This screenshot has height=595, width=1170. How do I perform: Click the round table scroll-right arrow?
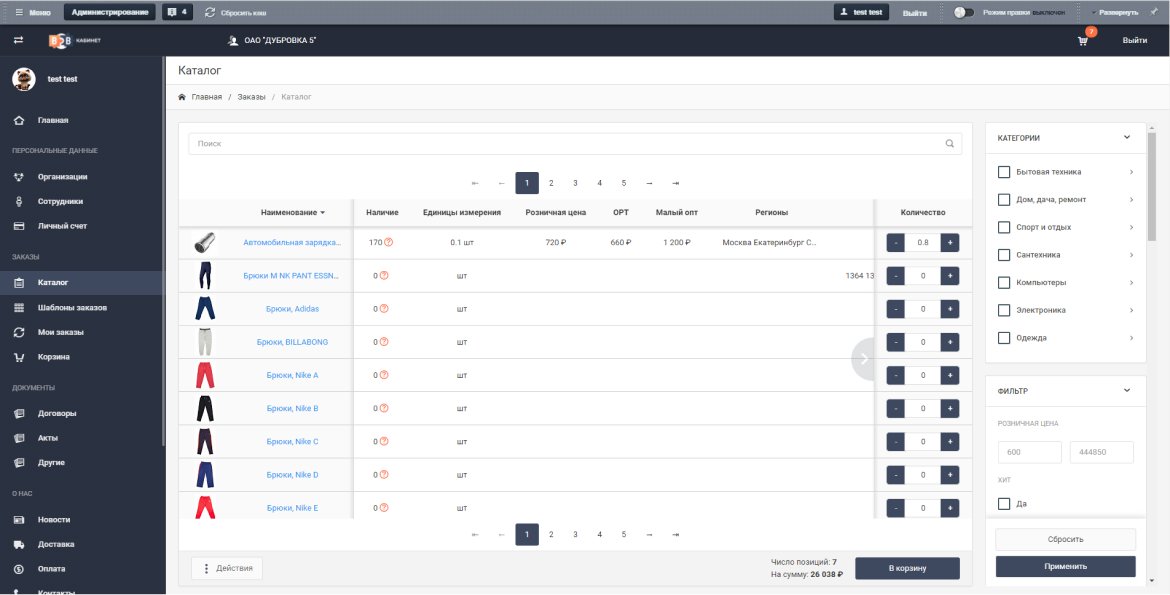pos(863,359)
